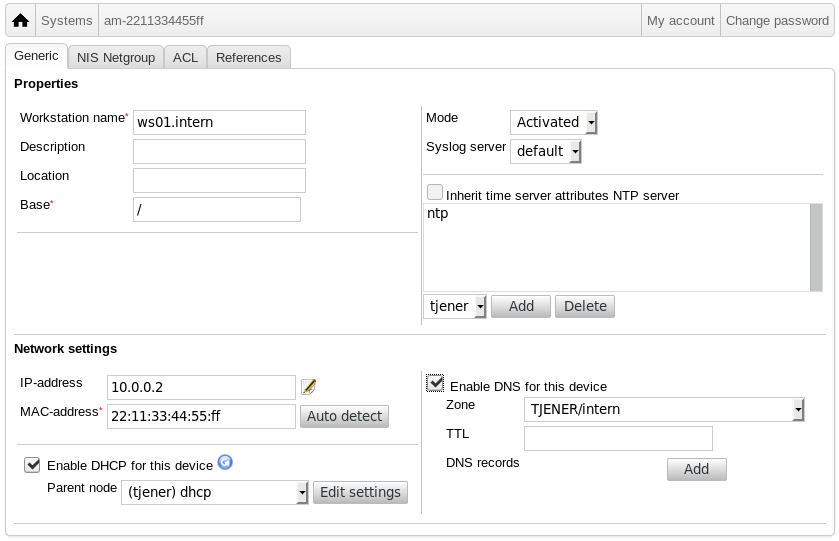839x541 pixels.
Task: Open the DHCP Parent node dropdown
Action: [215, 492]
